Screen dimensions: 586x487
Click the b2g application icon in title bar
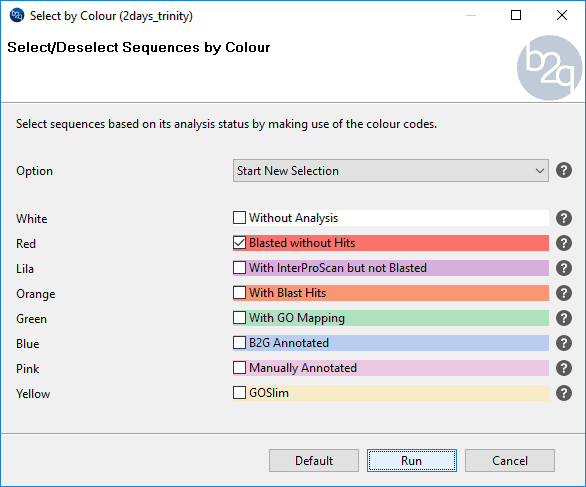pyautogui.click(x=17, y=16)
